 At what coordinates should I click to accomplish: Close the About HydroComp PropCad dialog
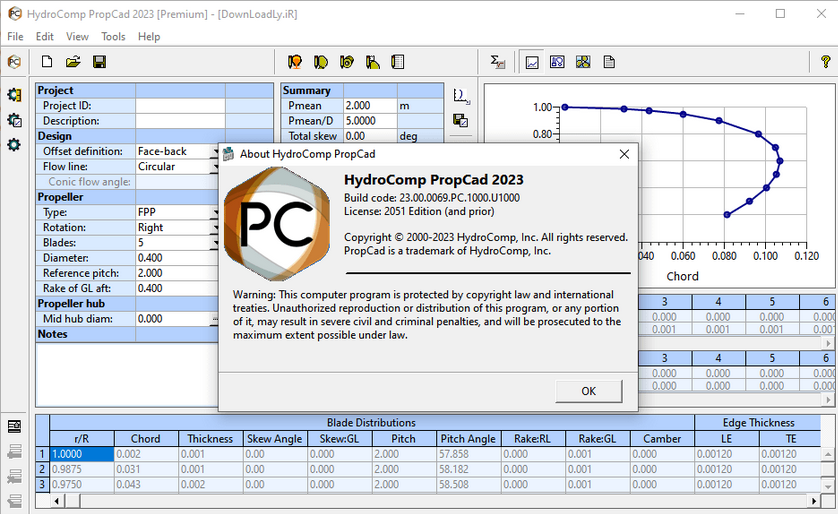624,154
